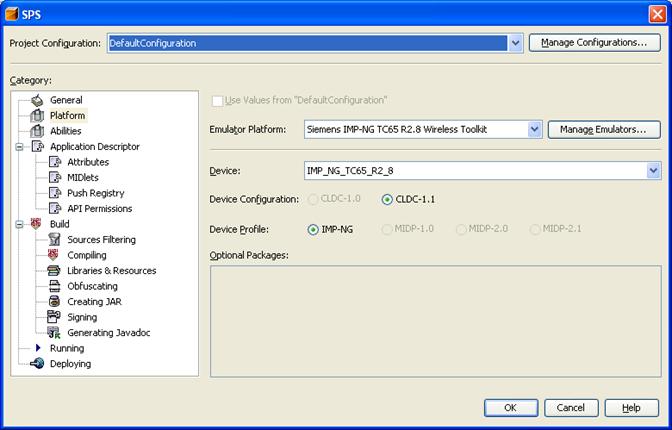
Task: Select Push Registry in category tree
Action: point(95,193)
